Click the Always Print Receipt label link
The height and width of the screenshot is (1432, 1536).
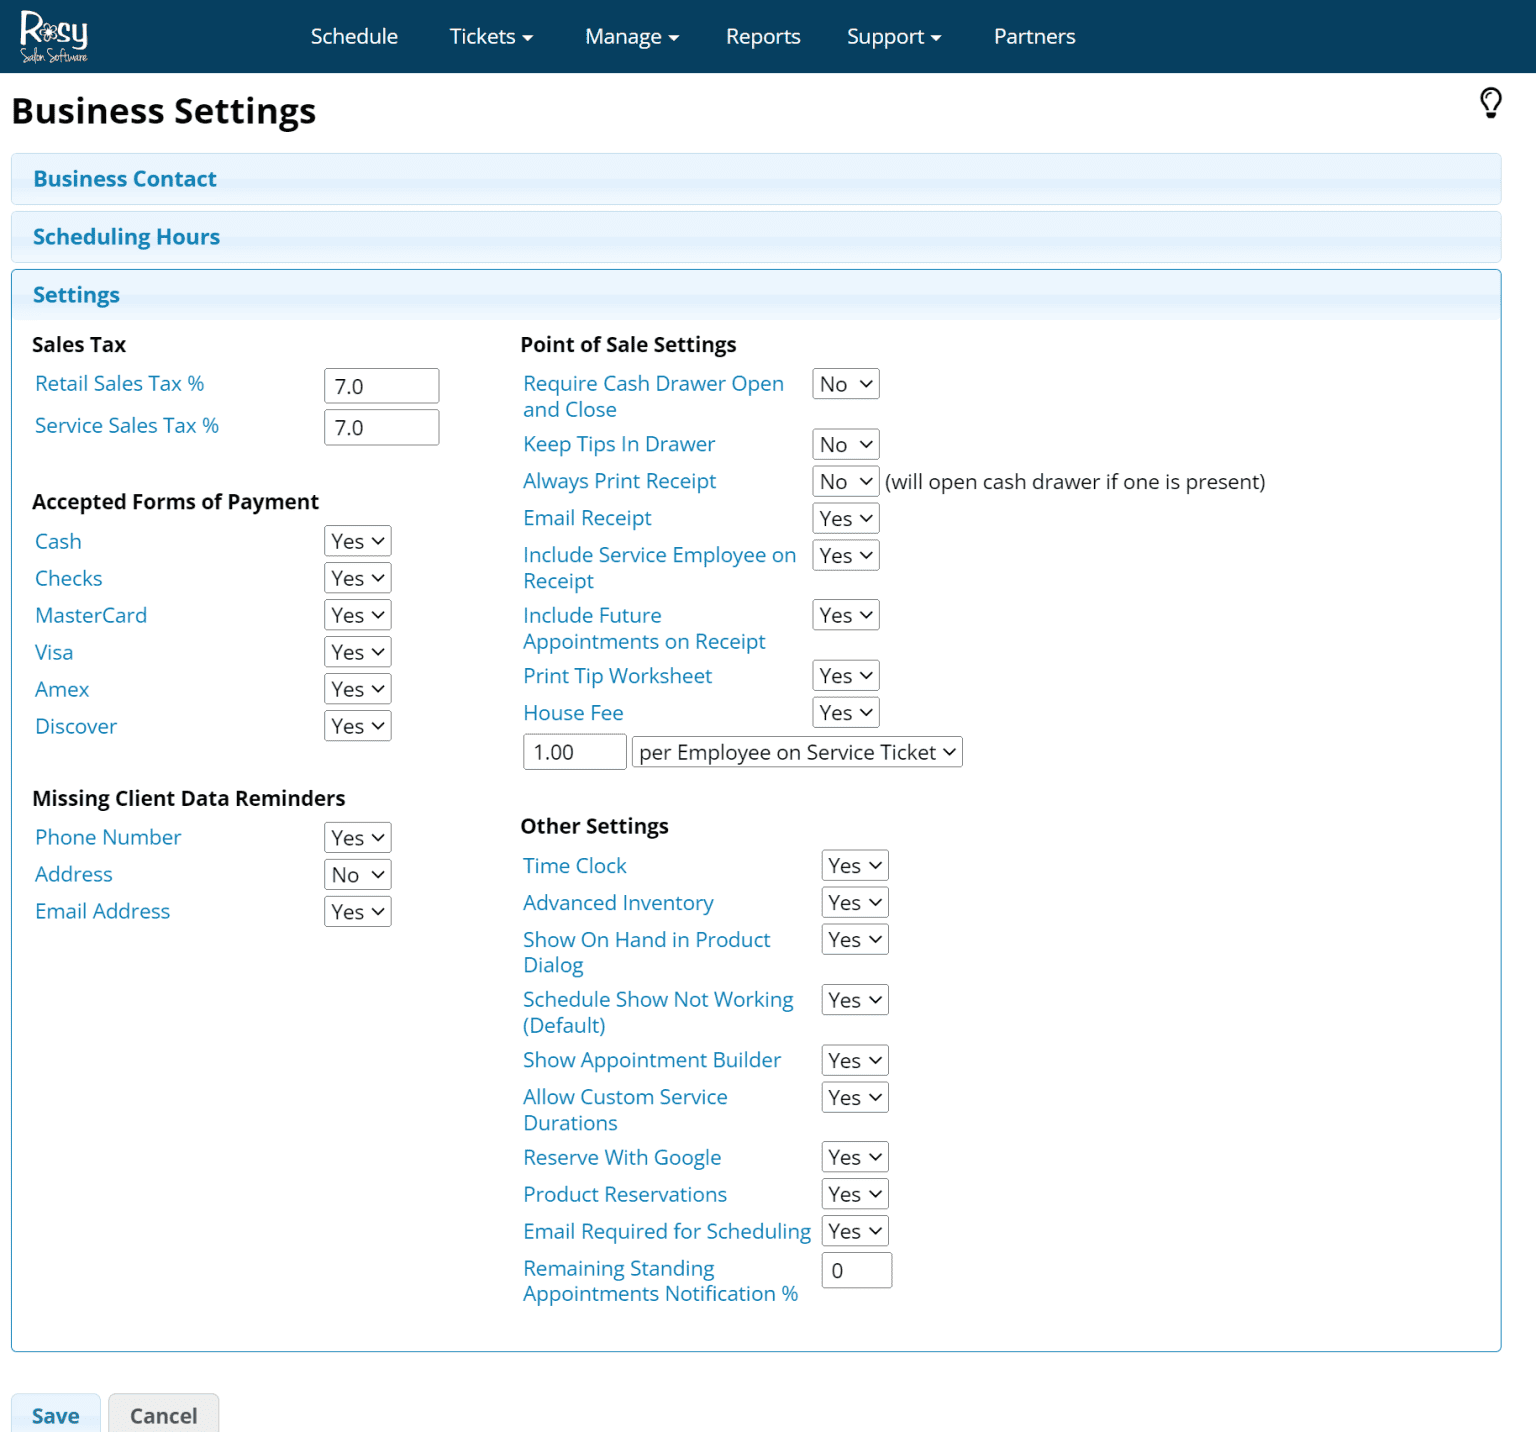pyautogui.click(x=619, y=481)
